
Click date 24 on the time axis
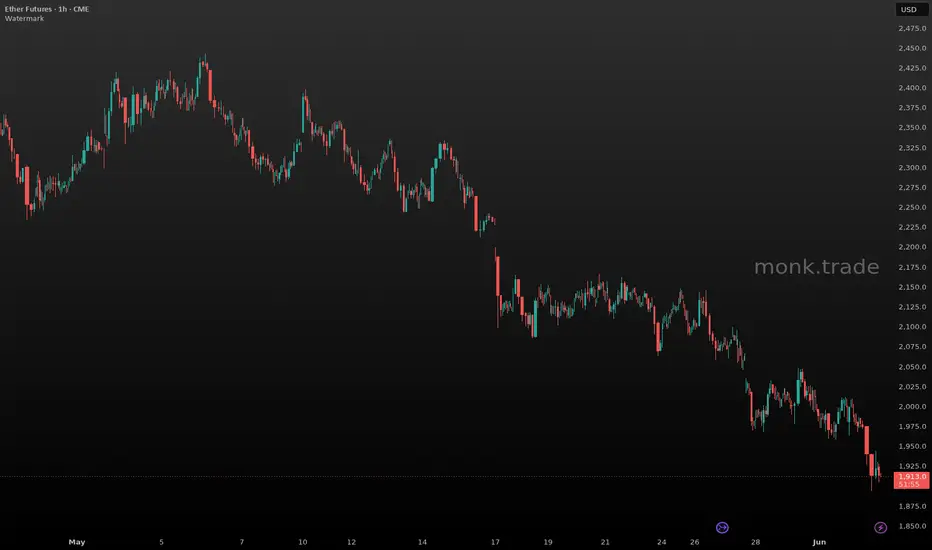pos(662,542)
